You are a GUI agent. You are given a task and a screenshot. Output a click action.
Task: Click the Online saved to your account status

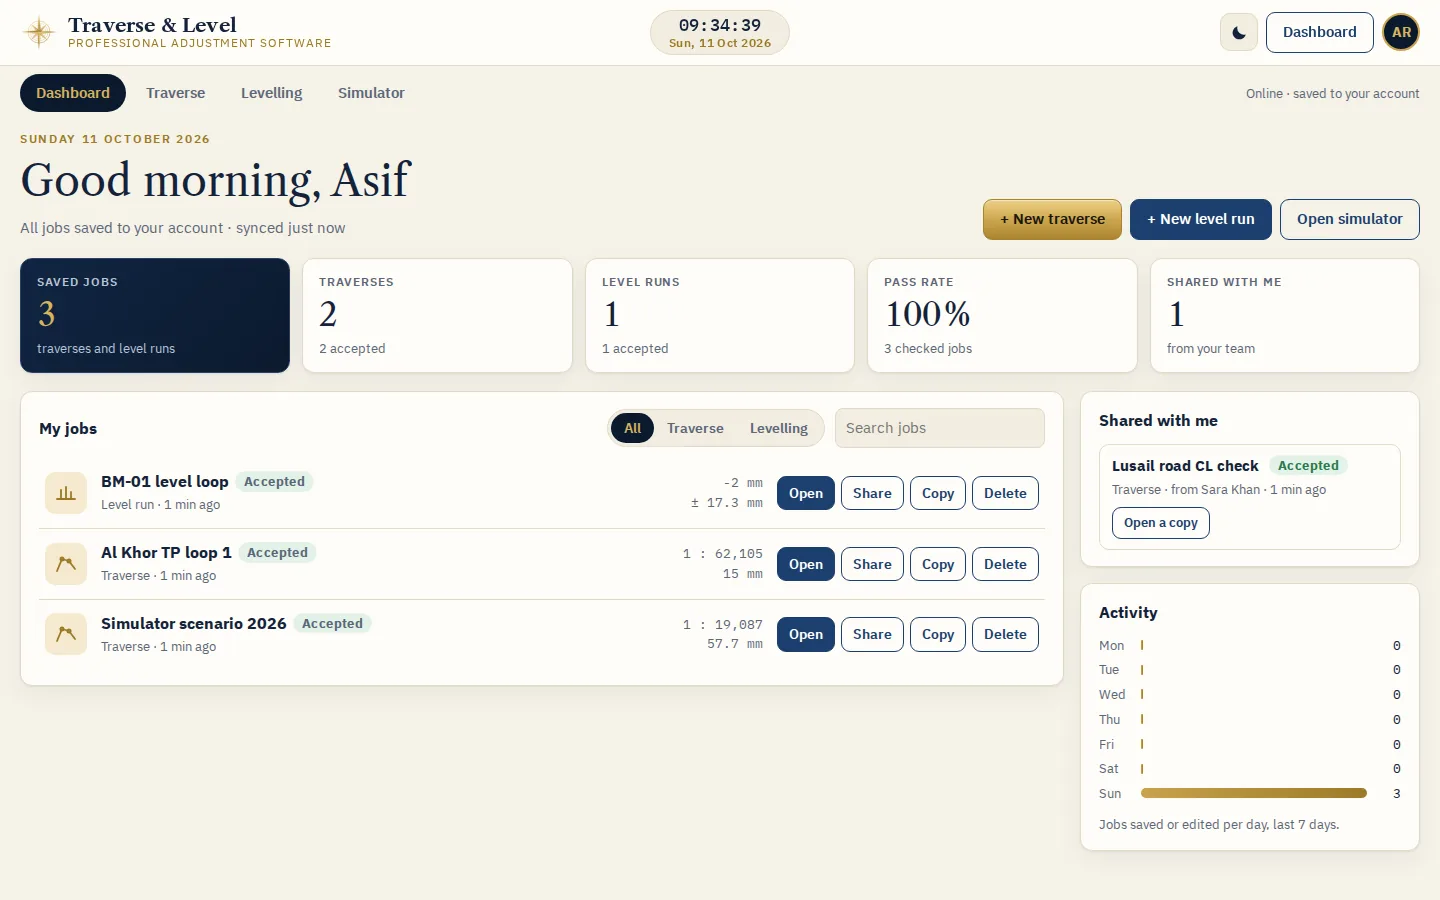click(x=1332, y=94)
